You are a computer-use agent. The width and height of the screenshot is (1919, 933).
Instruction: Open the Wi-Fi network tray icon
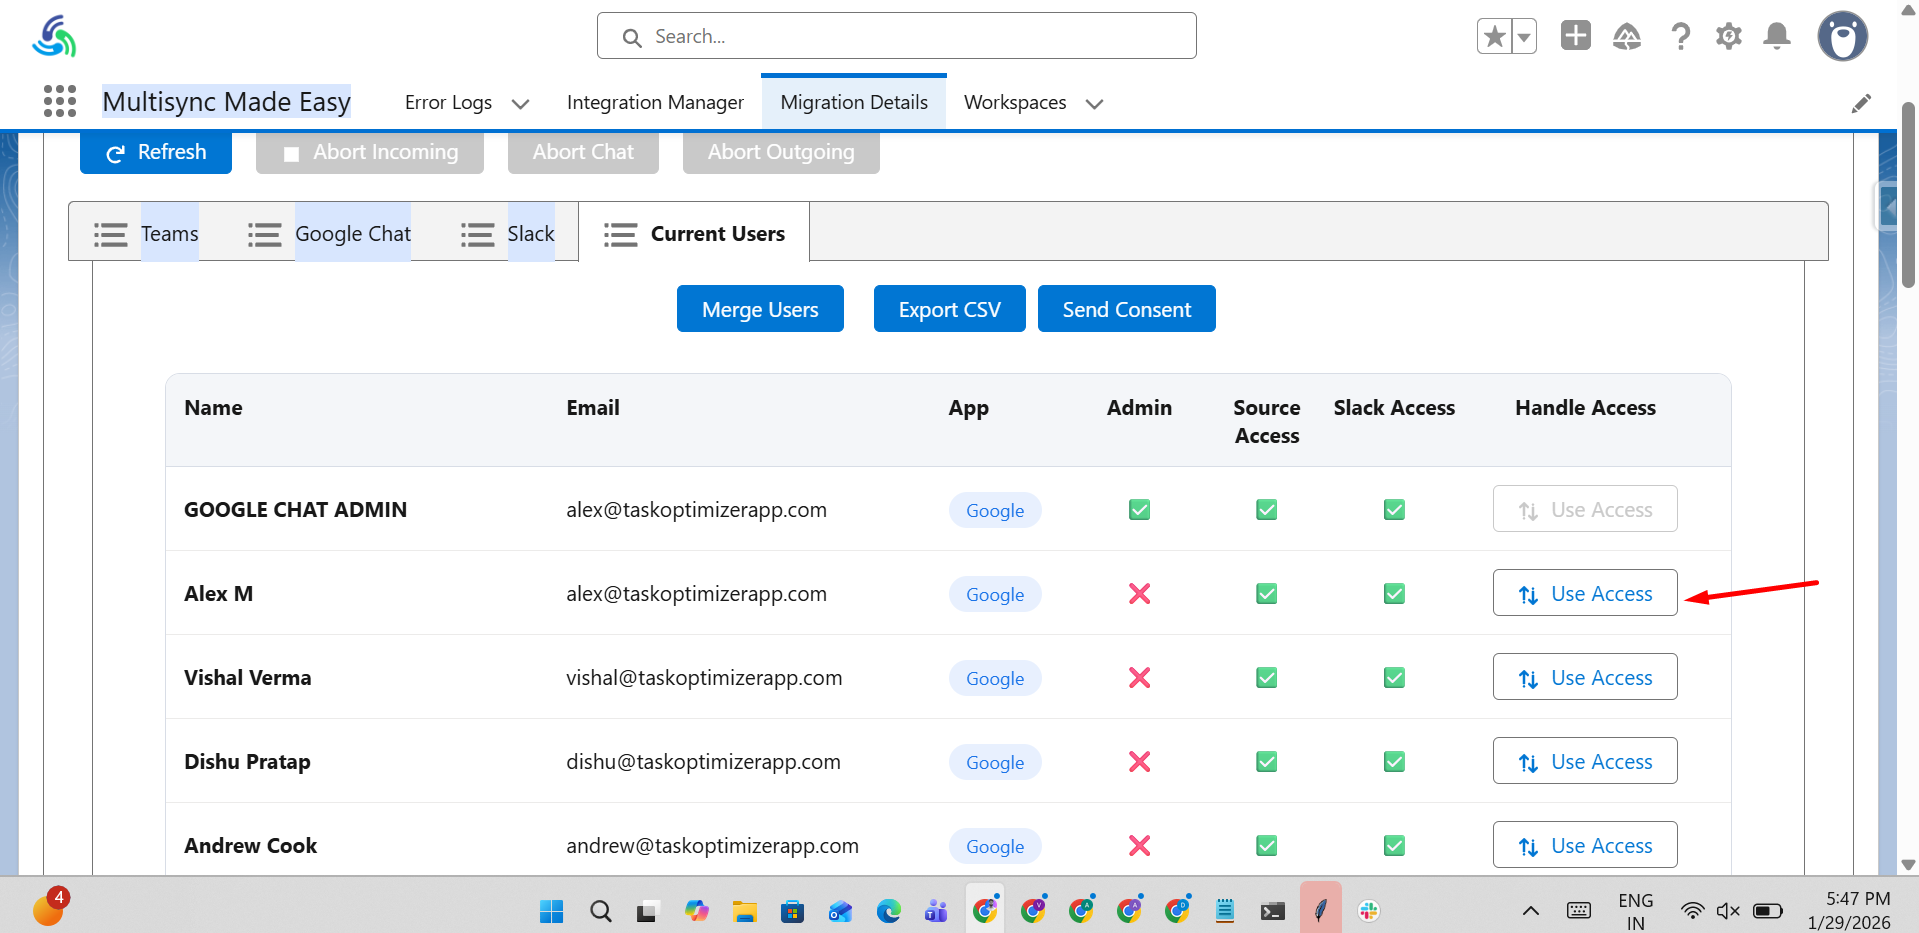pos(1692,911)
